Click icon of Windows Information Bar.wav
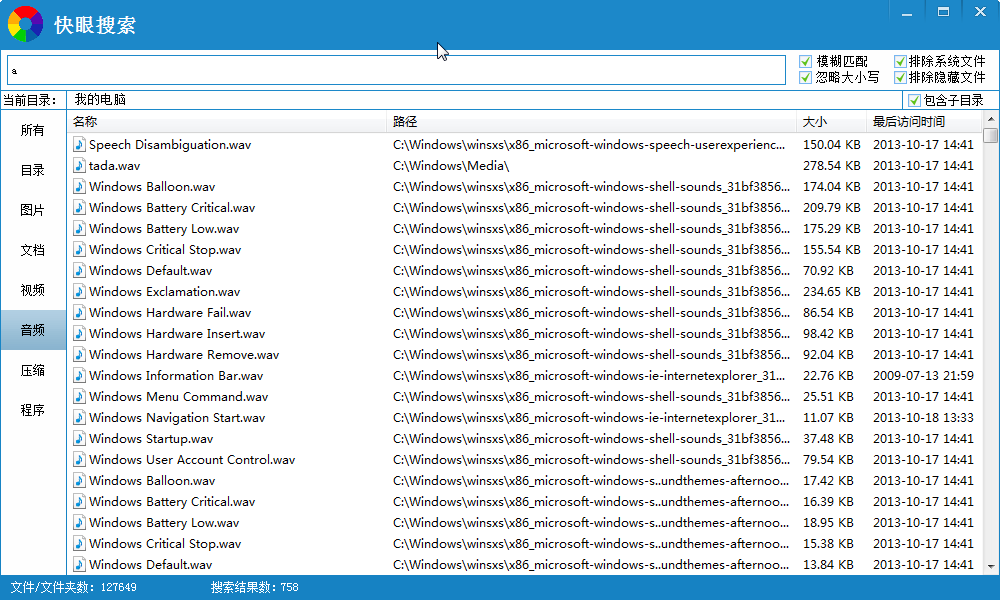 (80, 376)
